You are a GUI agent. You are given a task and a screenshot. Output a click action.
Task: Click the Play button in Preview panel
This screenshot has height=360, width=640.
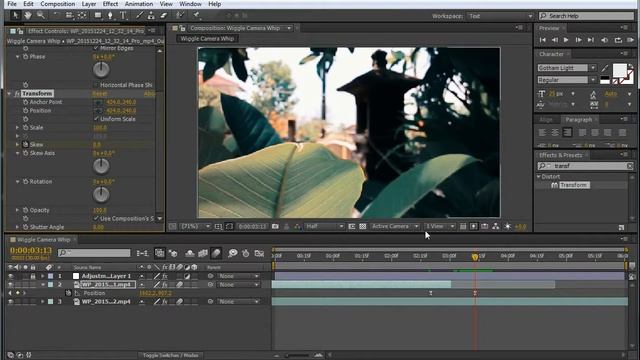566,40
